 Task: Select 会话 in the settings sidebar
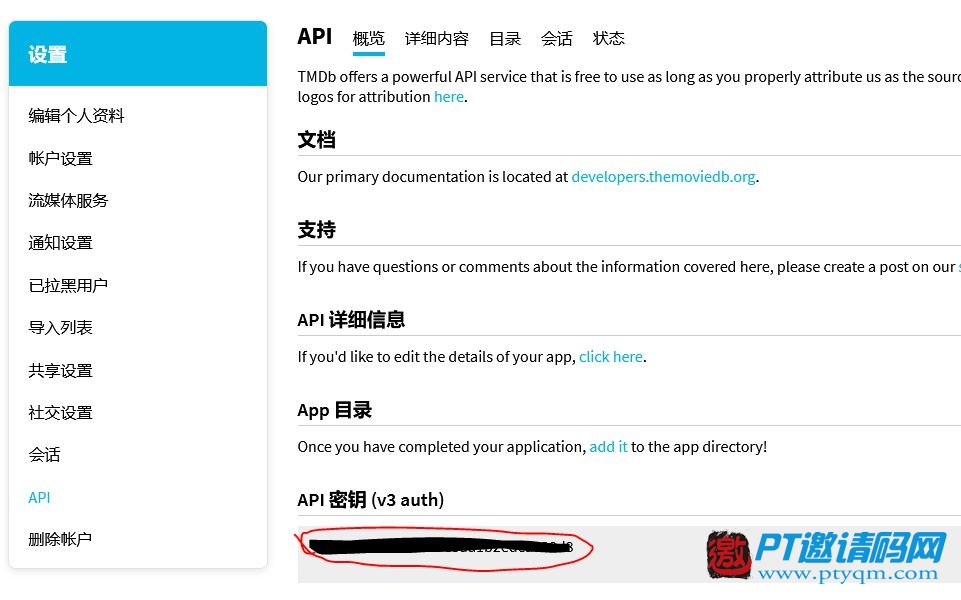44,455
